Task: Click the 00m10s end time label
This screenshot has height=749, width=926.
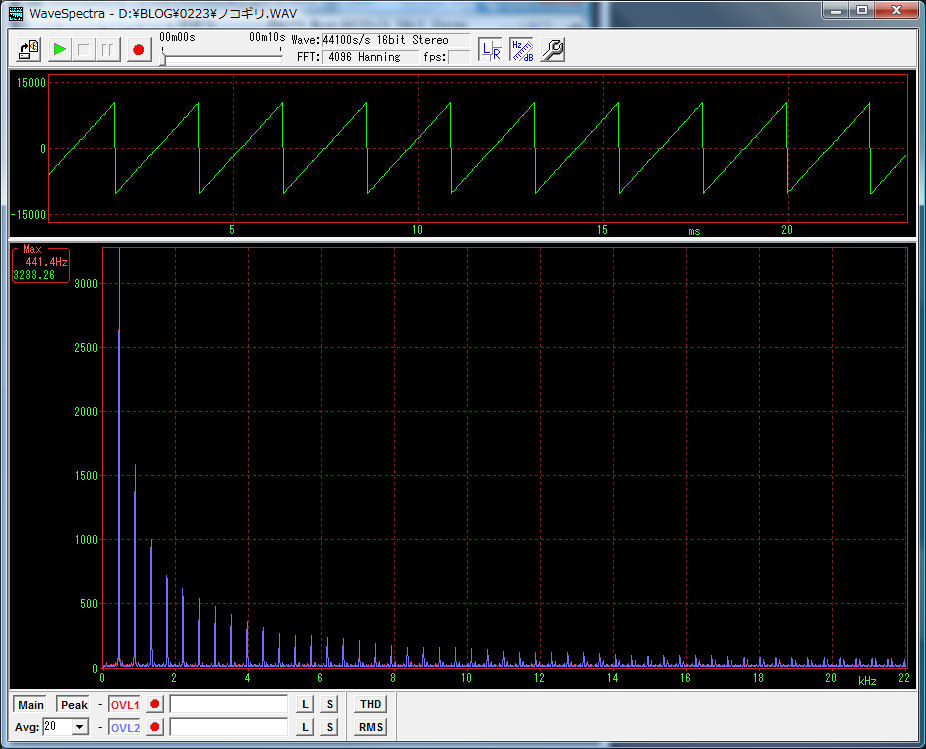Action: (267, 37)
